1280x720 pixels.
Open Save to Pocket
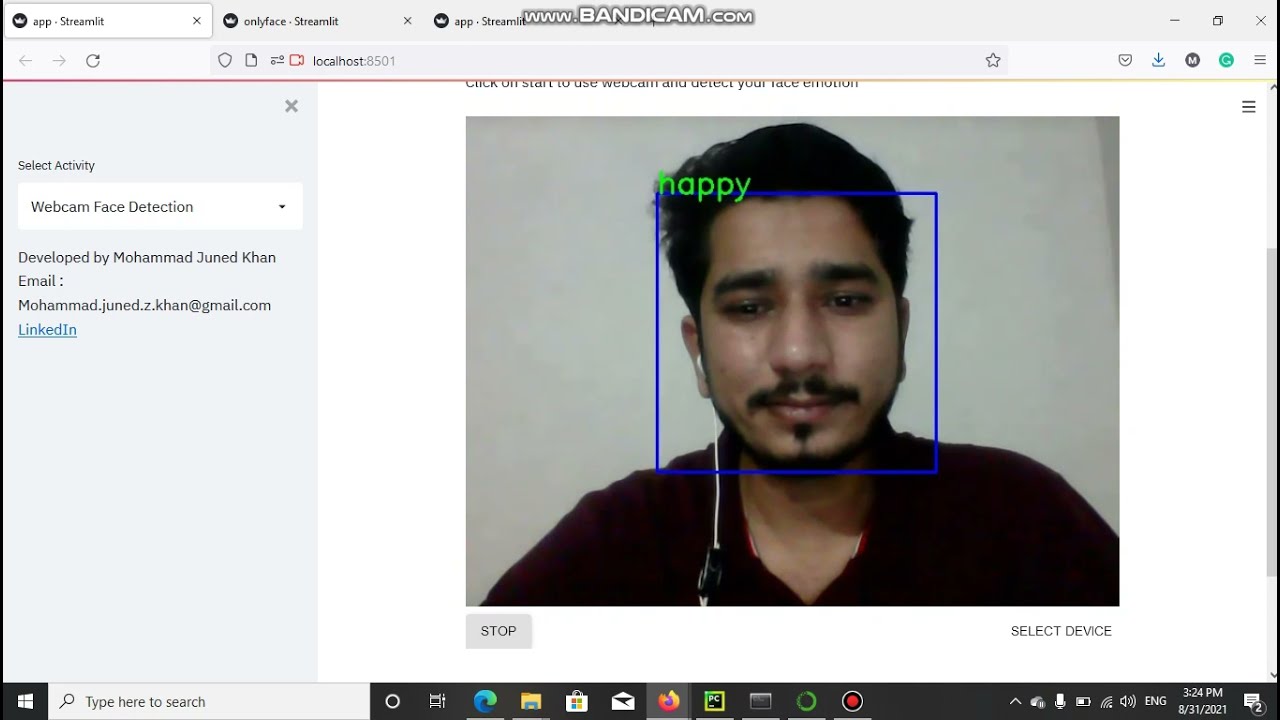pos(1125,61)
